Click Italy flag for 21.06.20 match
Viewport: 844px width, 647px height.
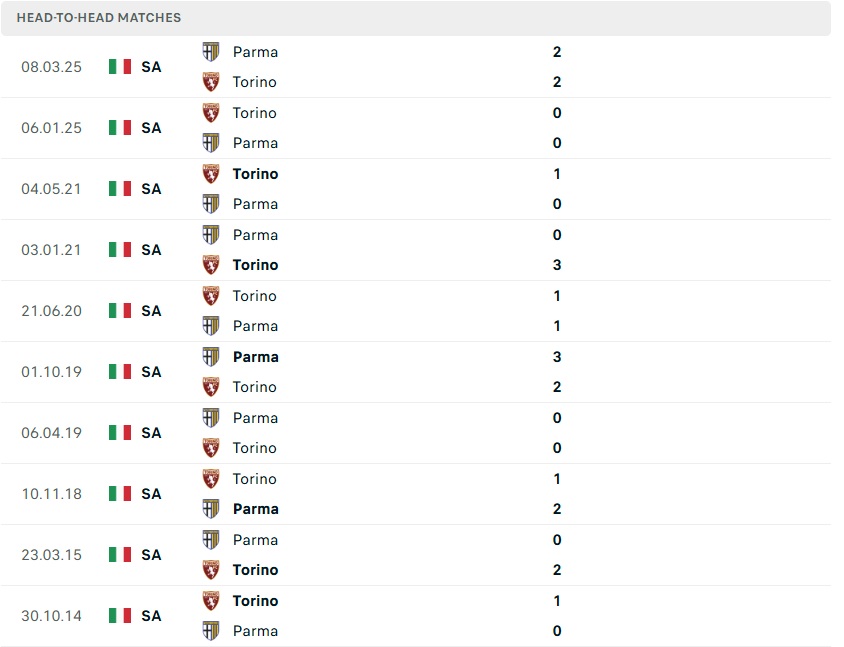120,311
